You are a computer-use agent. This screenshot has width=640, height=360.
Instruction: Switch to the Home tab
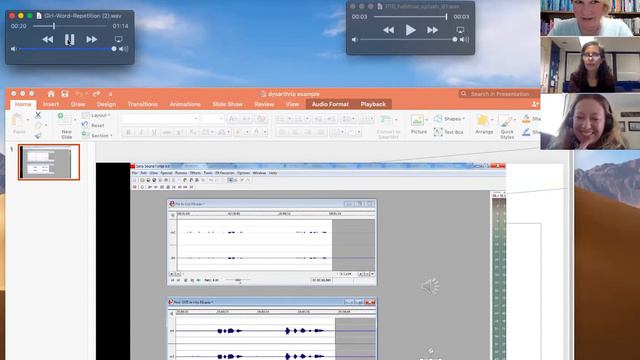(x=23, y=104)
